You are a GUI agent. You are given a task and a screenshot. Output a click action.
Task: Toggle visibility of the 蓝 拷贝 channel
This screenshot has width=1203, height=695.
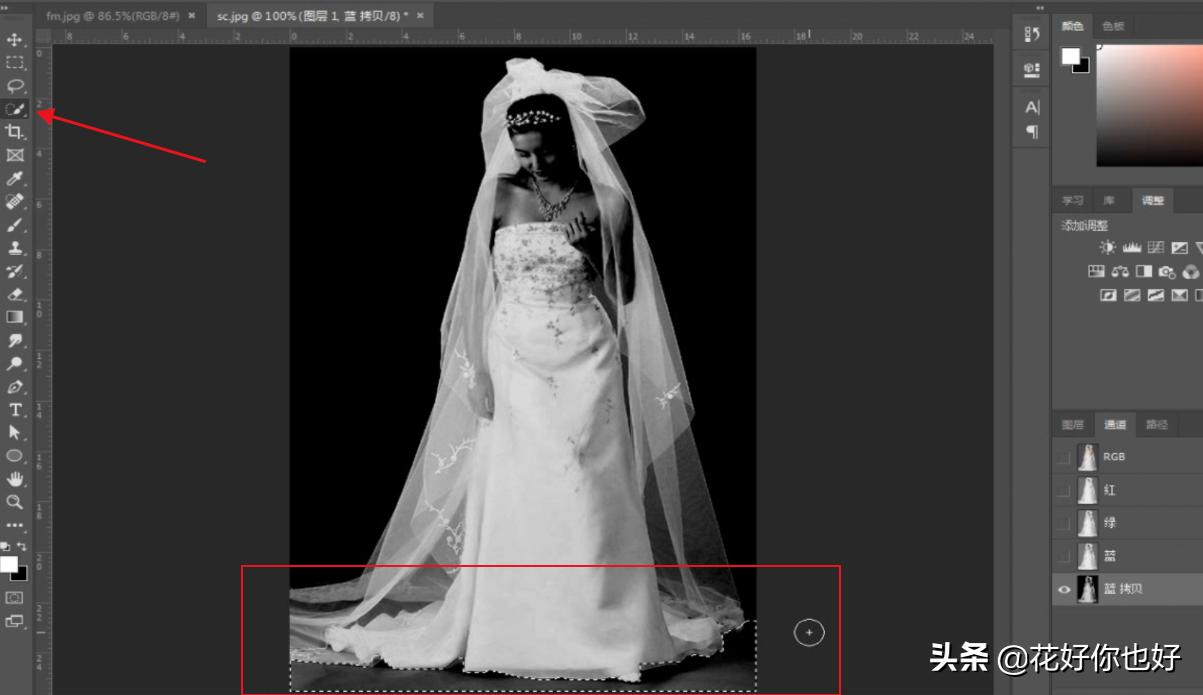[x=1064, y=589]
